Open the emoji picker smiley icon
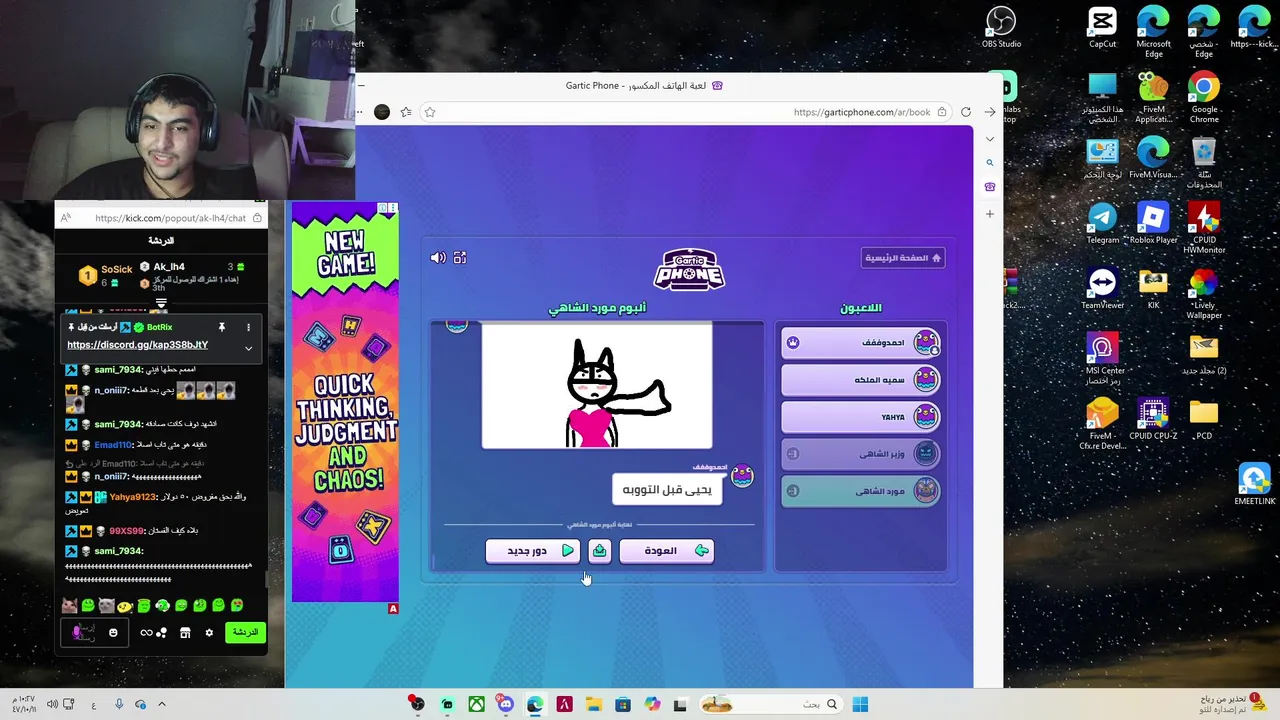 [113, 632]
